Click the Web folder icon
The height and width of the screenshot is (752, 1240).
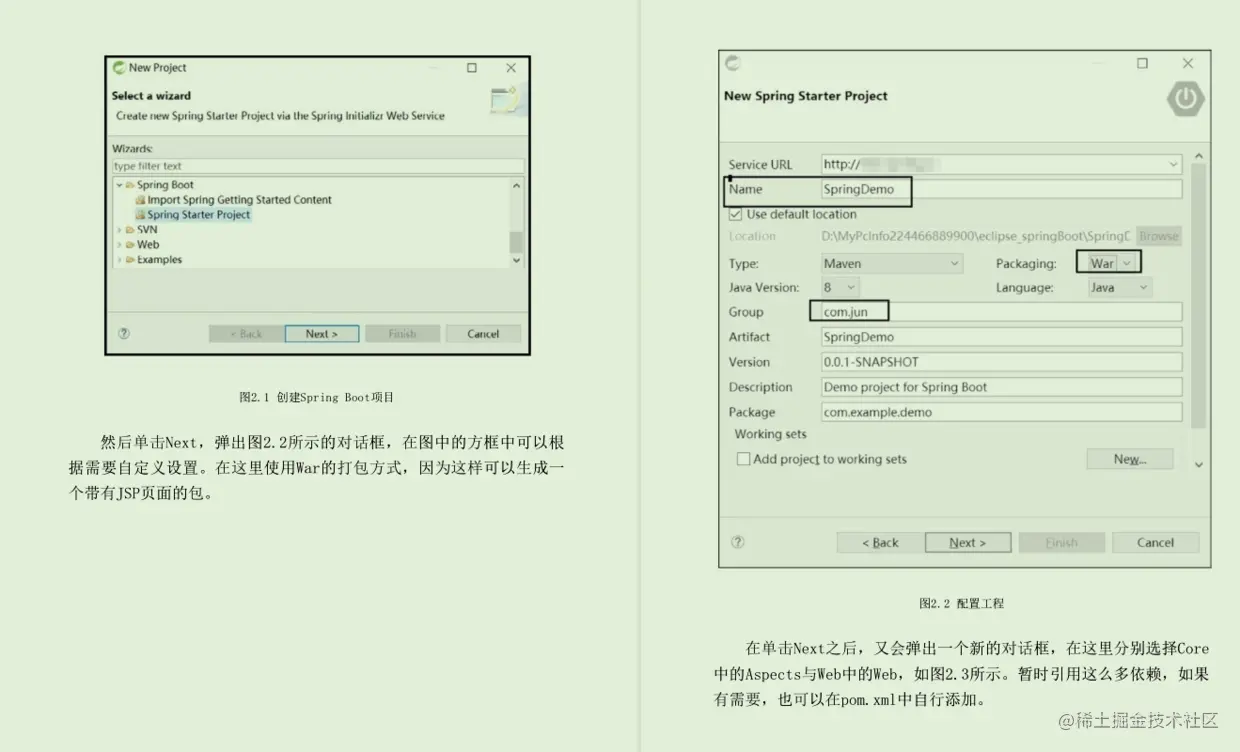click(130, 245)
